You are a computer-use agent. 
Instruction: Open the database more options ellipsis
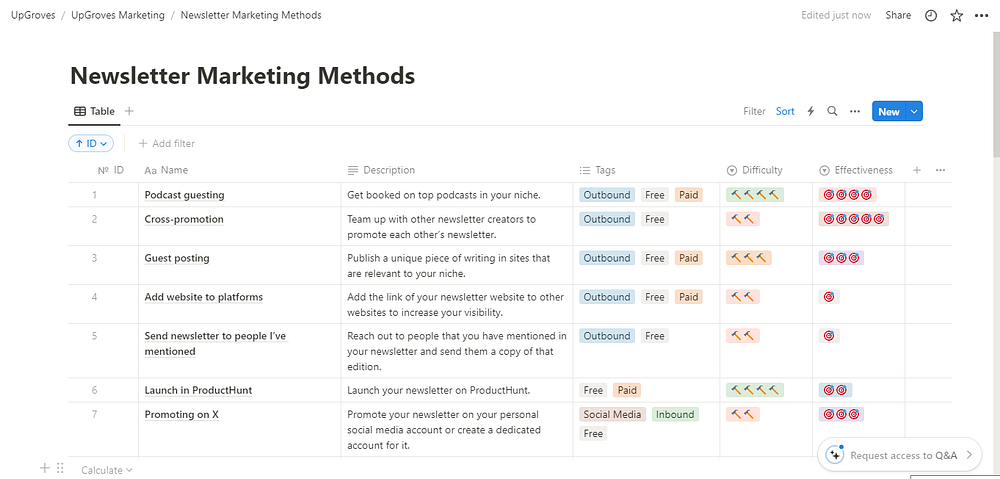coord(854,112)
